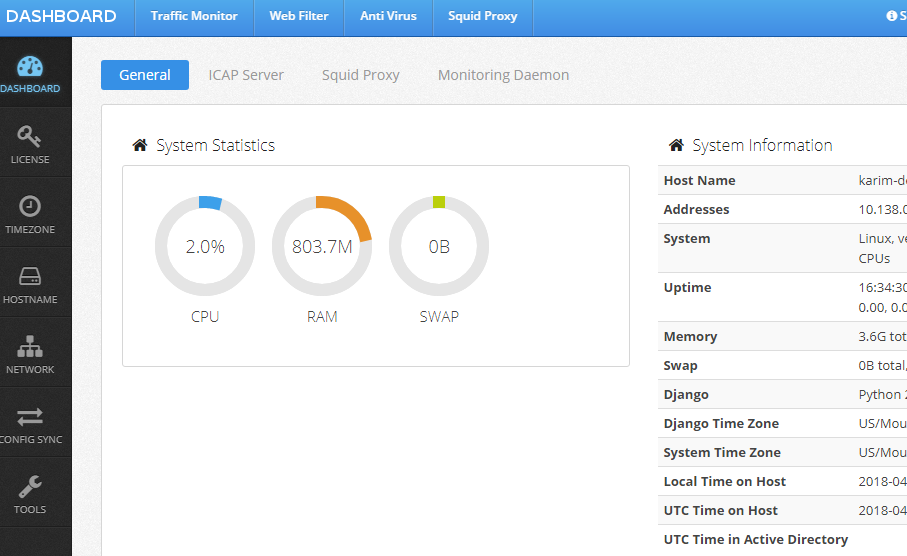
Task: Click the Addresses row label
Action: coord(696,209)
